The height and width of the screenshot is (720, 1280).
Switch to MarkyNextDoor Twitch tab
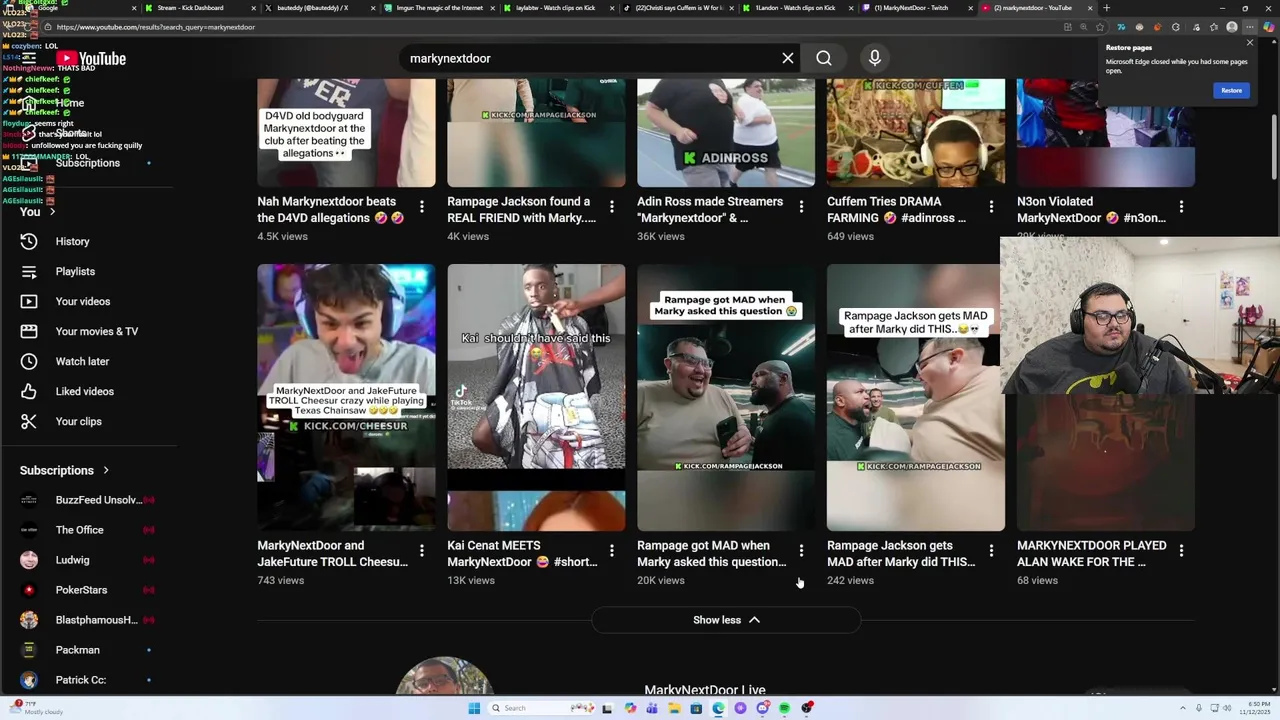915,8
